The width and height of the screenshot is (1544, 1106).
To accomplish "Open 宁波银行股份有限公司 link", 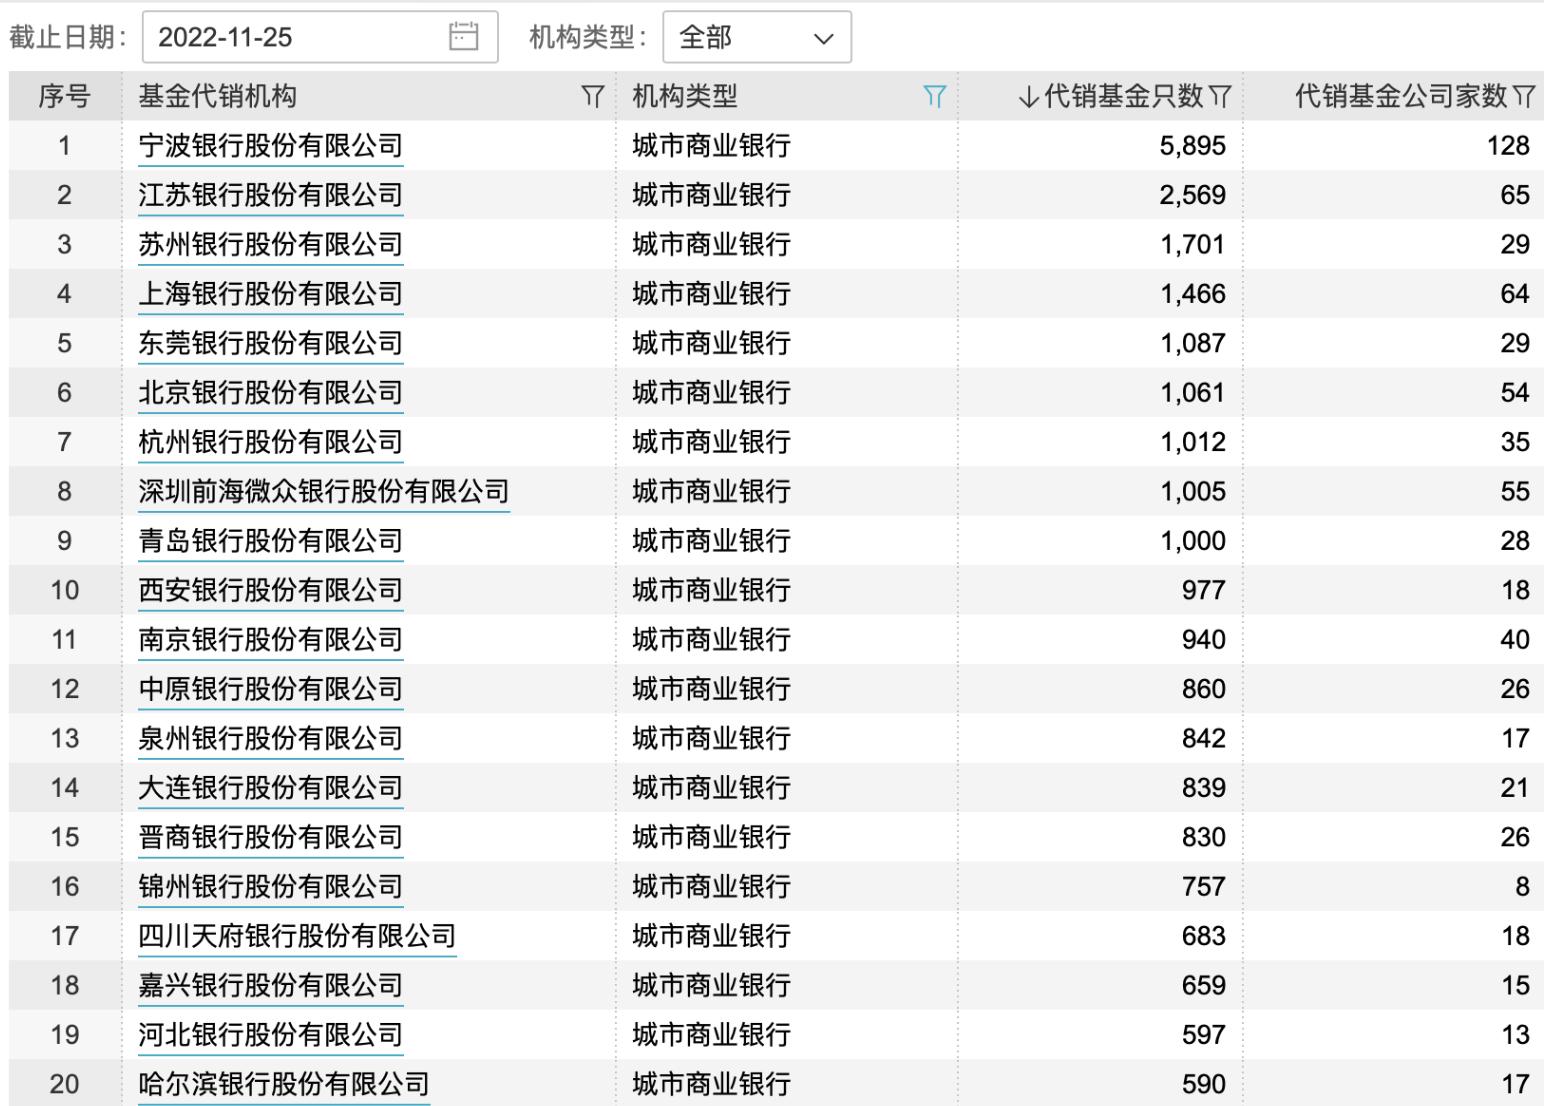I will 270,146.
